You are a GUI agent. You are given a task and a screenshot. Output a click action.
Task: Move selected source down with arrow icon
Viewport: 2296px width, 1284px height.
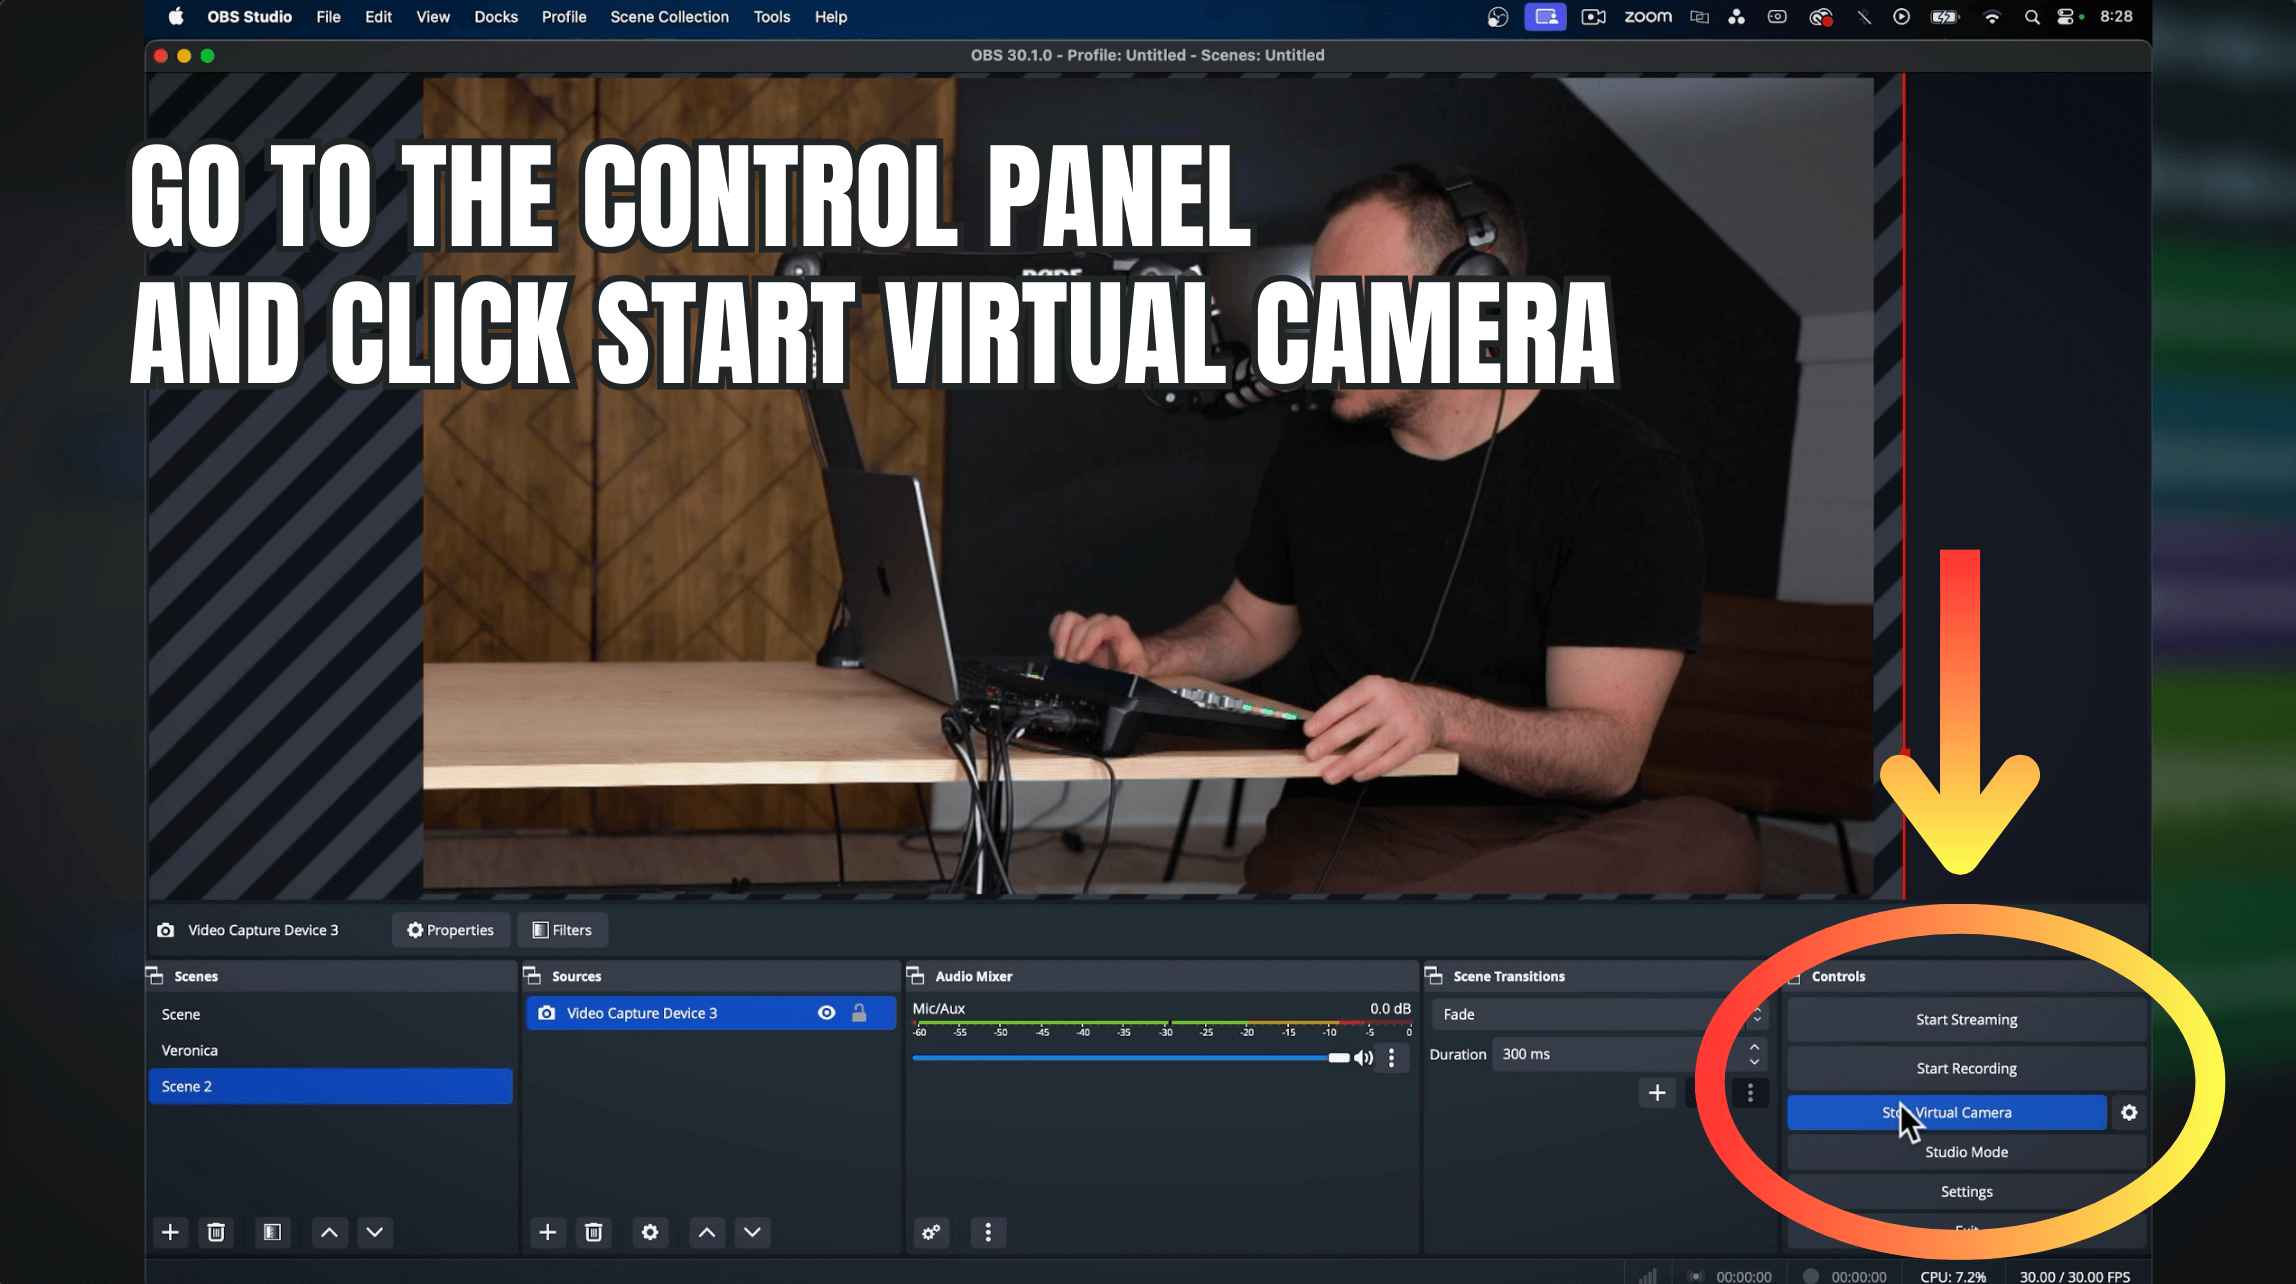click(752, 1232)
